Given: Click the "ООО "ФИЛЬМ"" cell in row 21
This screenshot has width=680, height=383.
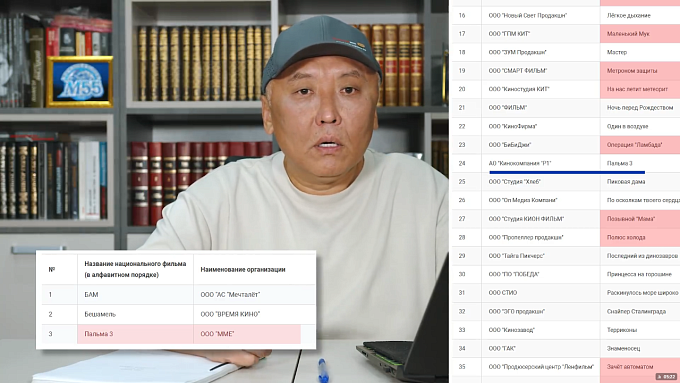Looking at the screenshot, I should [x=540, y=108].
